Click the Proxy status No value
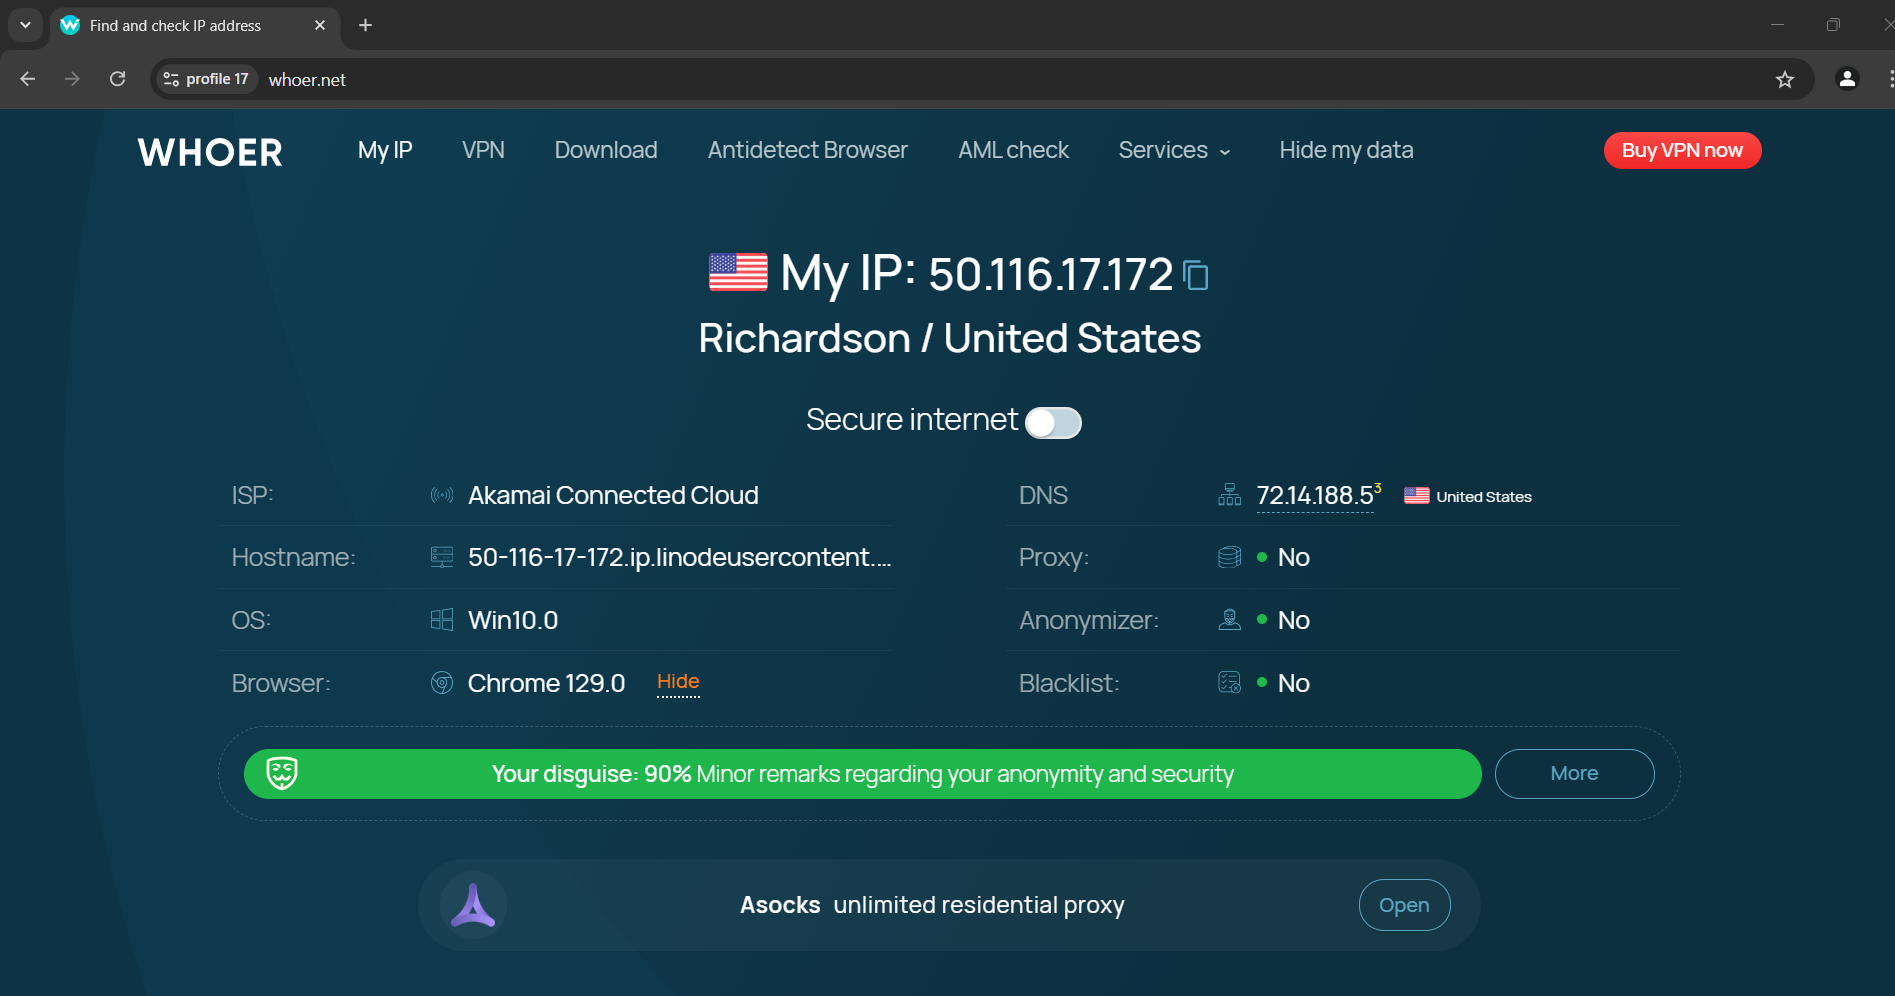 (1293, 557)
